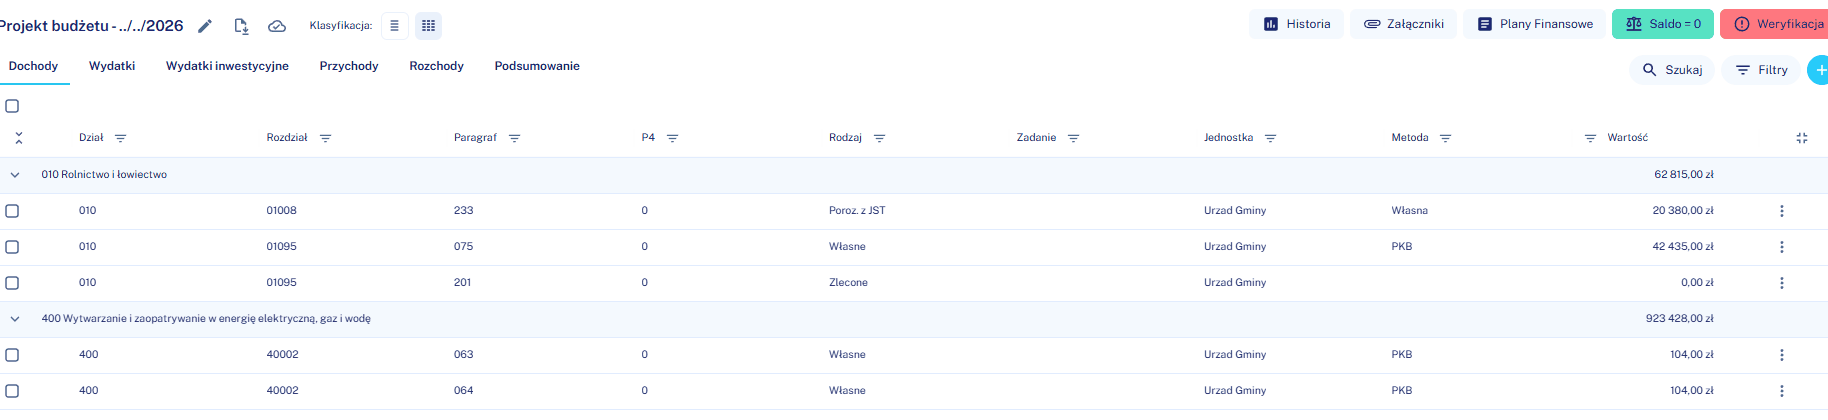Click the Plany Finansowe button
The image size is (1828, 420).
(1535, 24)
